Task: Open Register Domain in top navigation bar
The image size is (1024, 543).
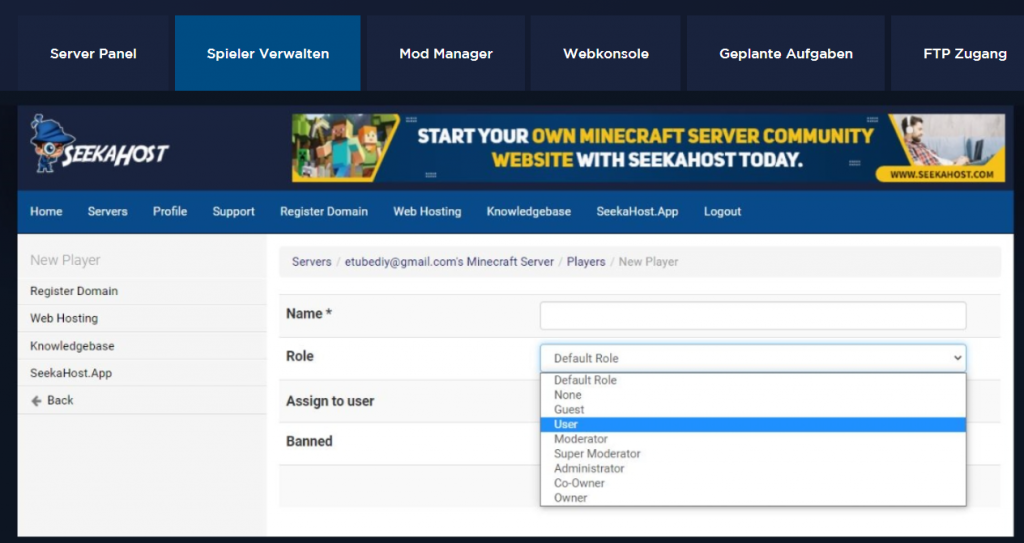Action: tap(324, 212)
